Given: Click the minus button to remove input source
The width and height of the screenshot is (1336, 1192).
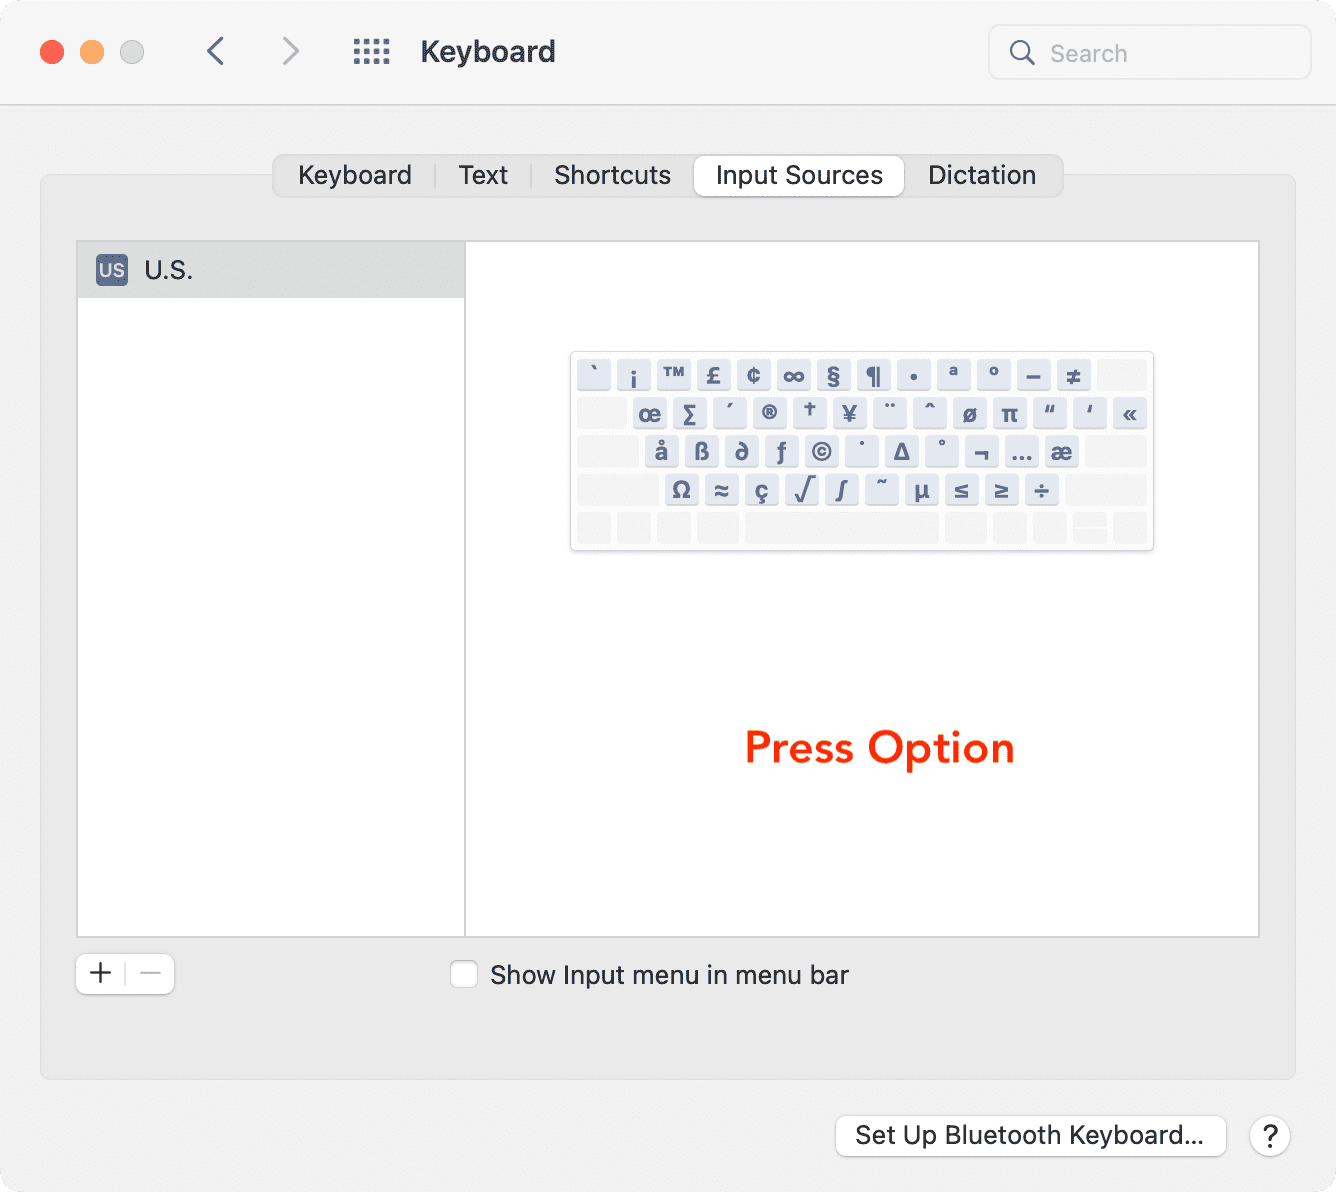Looking at the screenshot, I should [x=150, y=973].
